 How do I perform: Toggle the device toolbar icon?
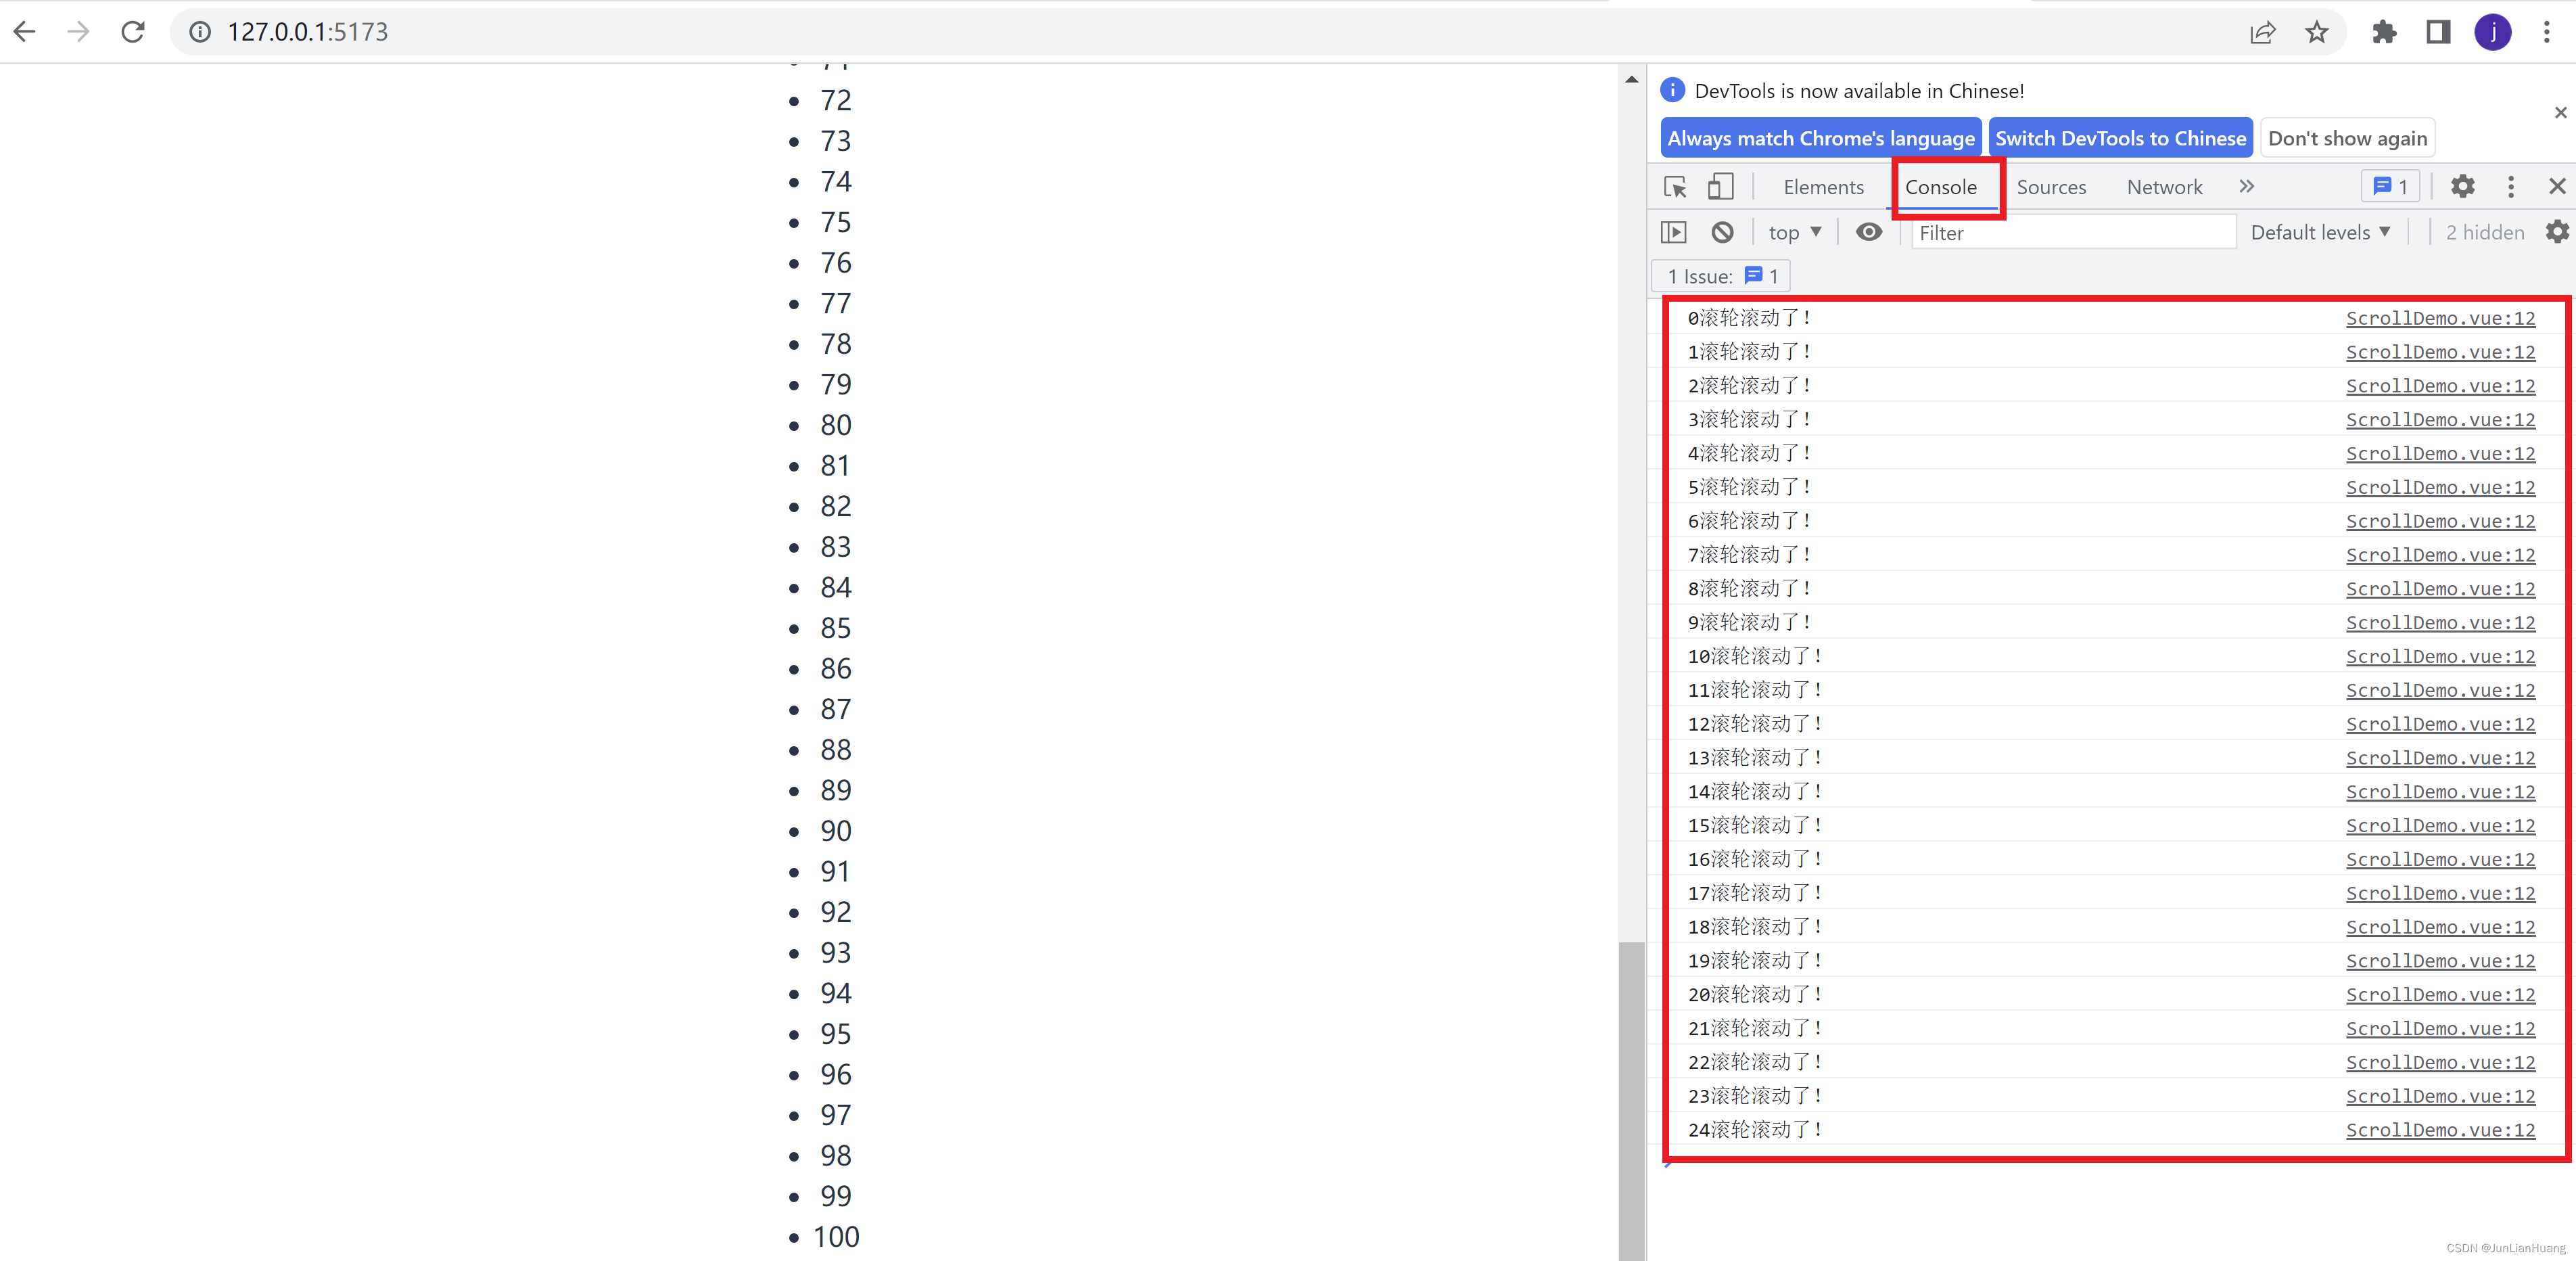(1720, 187)
